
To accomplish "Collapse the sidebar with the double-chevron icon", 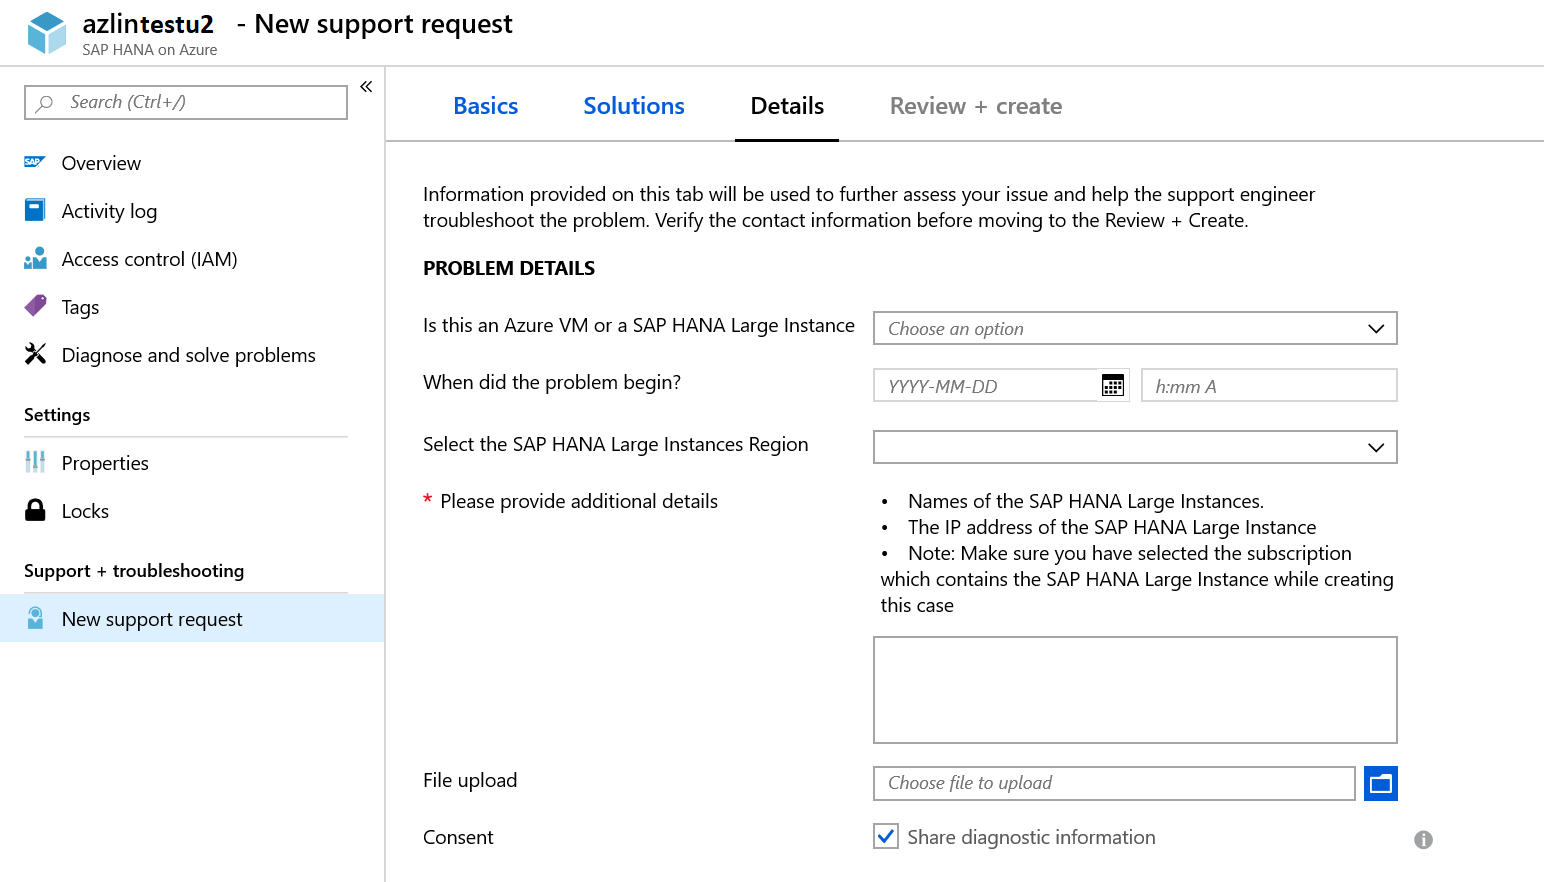I will pos(366,87).
